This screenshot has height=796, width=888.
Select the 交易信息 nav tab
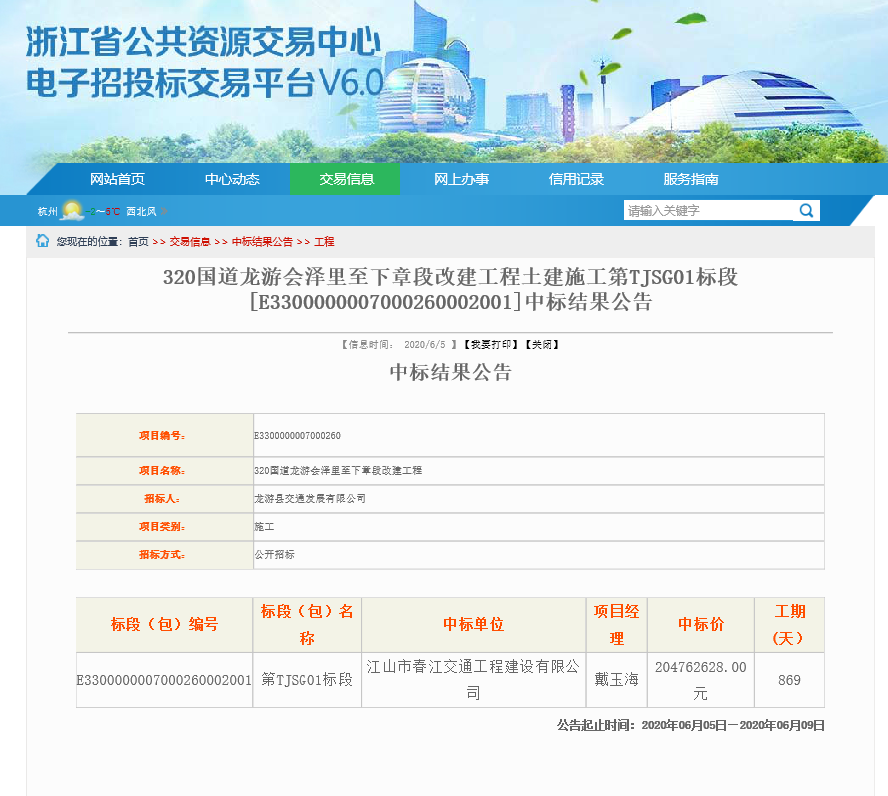coord(346,180)
